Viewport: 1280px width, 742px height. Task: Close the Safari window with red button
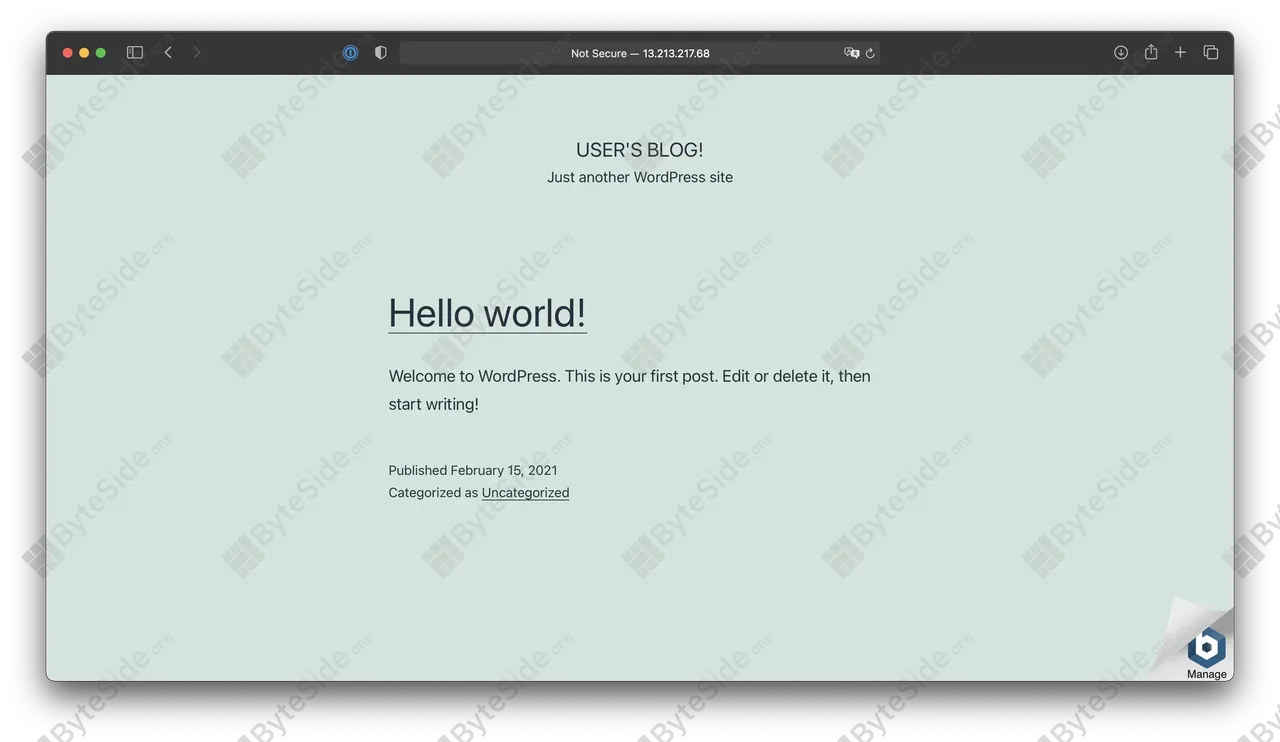point(68,53)
